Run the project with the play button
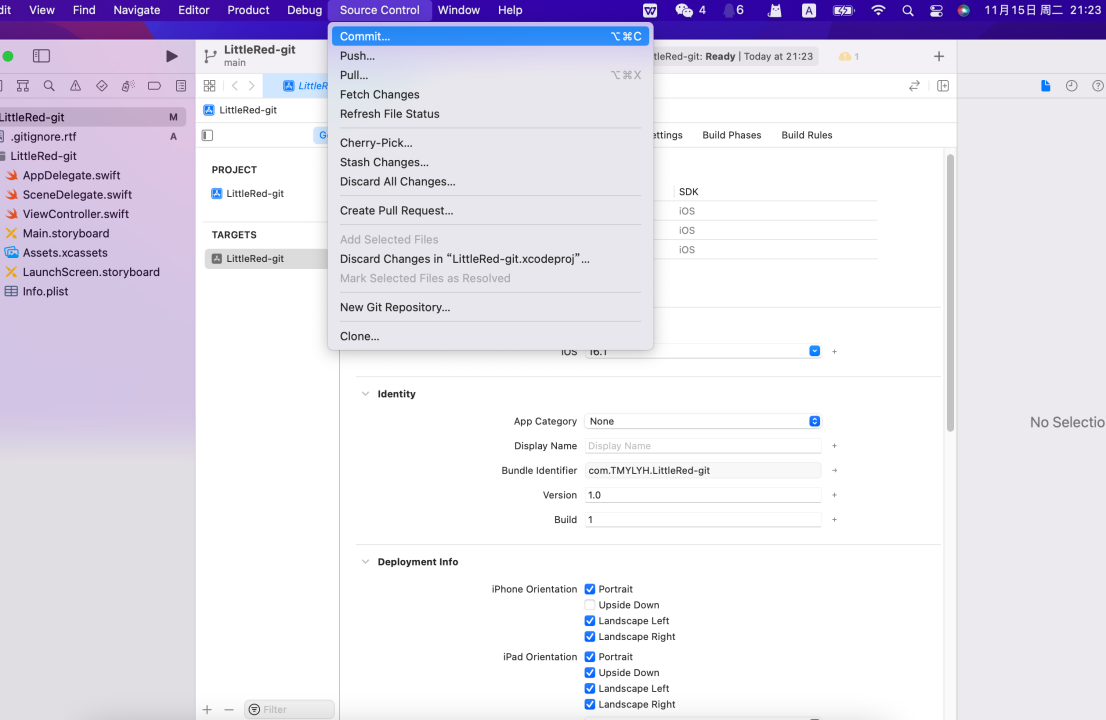Screen dimensions: 1106x720 (x=171, y=56)
